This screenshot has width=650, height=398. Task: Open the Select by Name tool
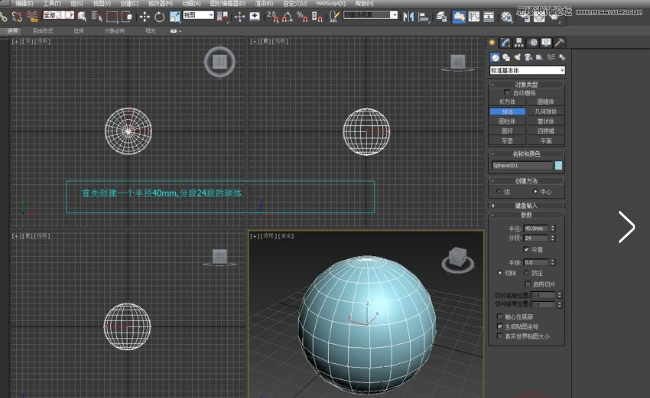click(97, 17)
